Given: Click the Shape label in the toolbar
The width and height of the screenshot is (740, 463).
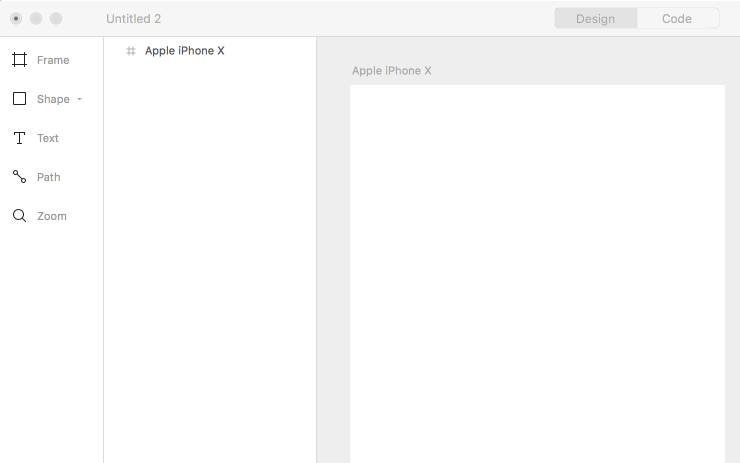Looking at the screenshot, I should click(x=53, y=99).
